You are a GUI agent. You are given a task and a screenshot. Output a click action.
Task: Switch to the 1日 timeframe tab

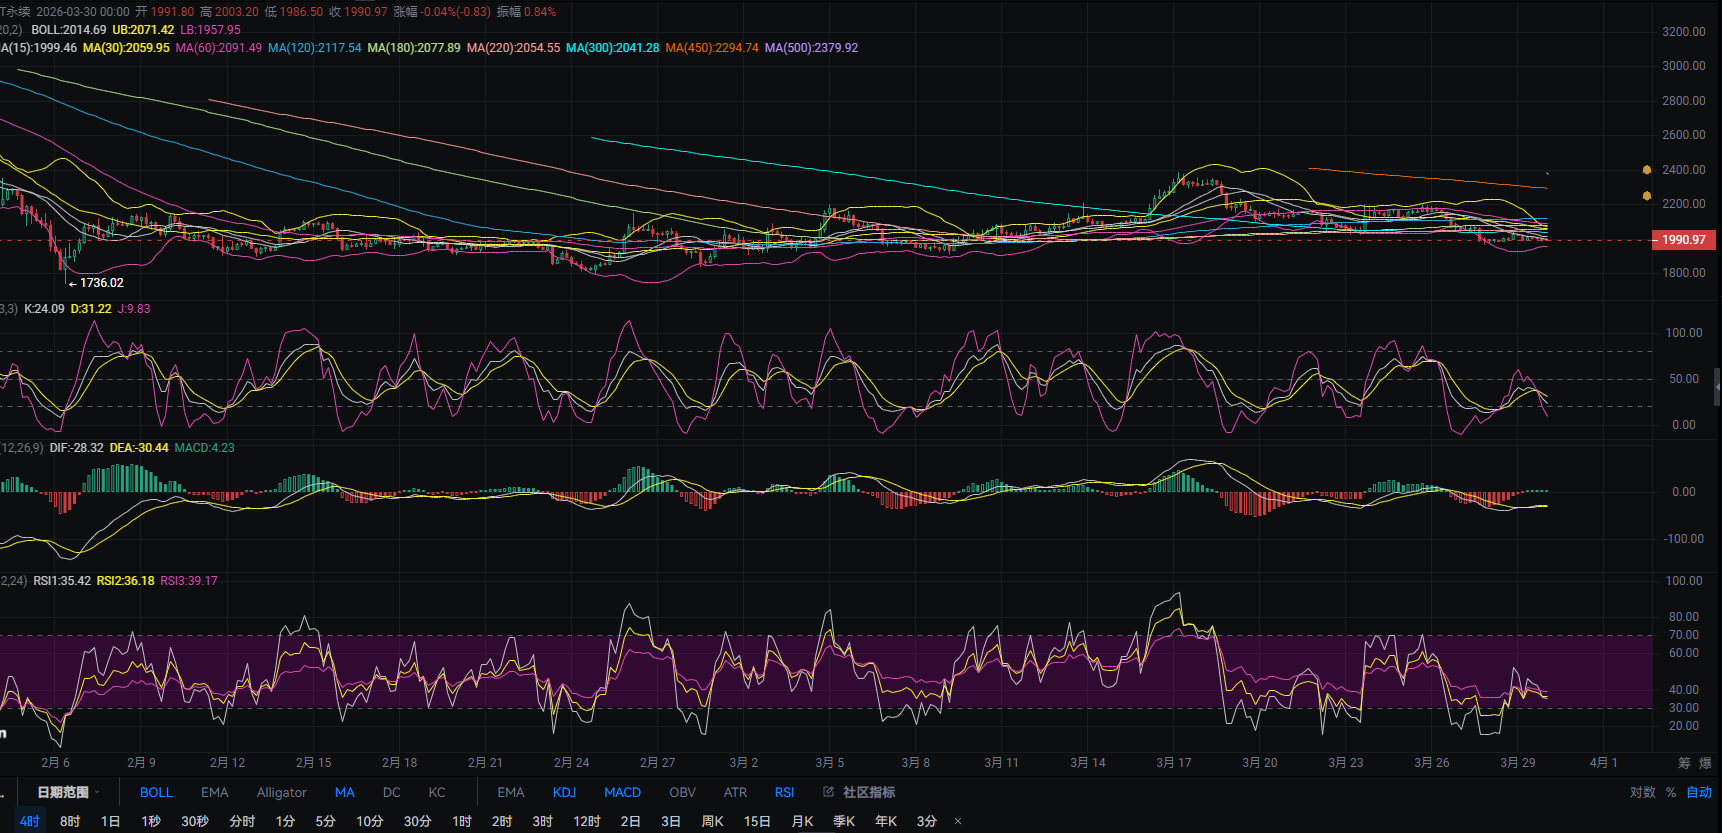(x=110, y=821)
